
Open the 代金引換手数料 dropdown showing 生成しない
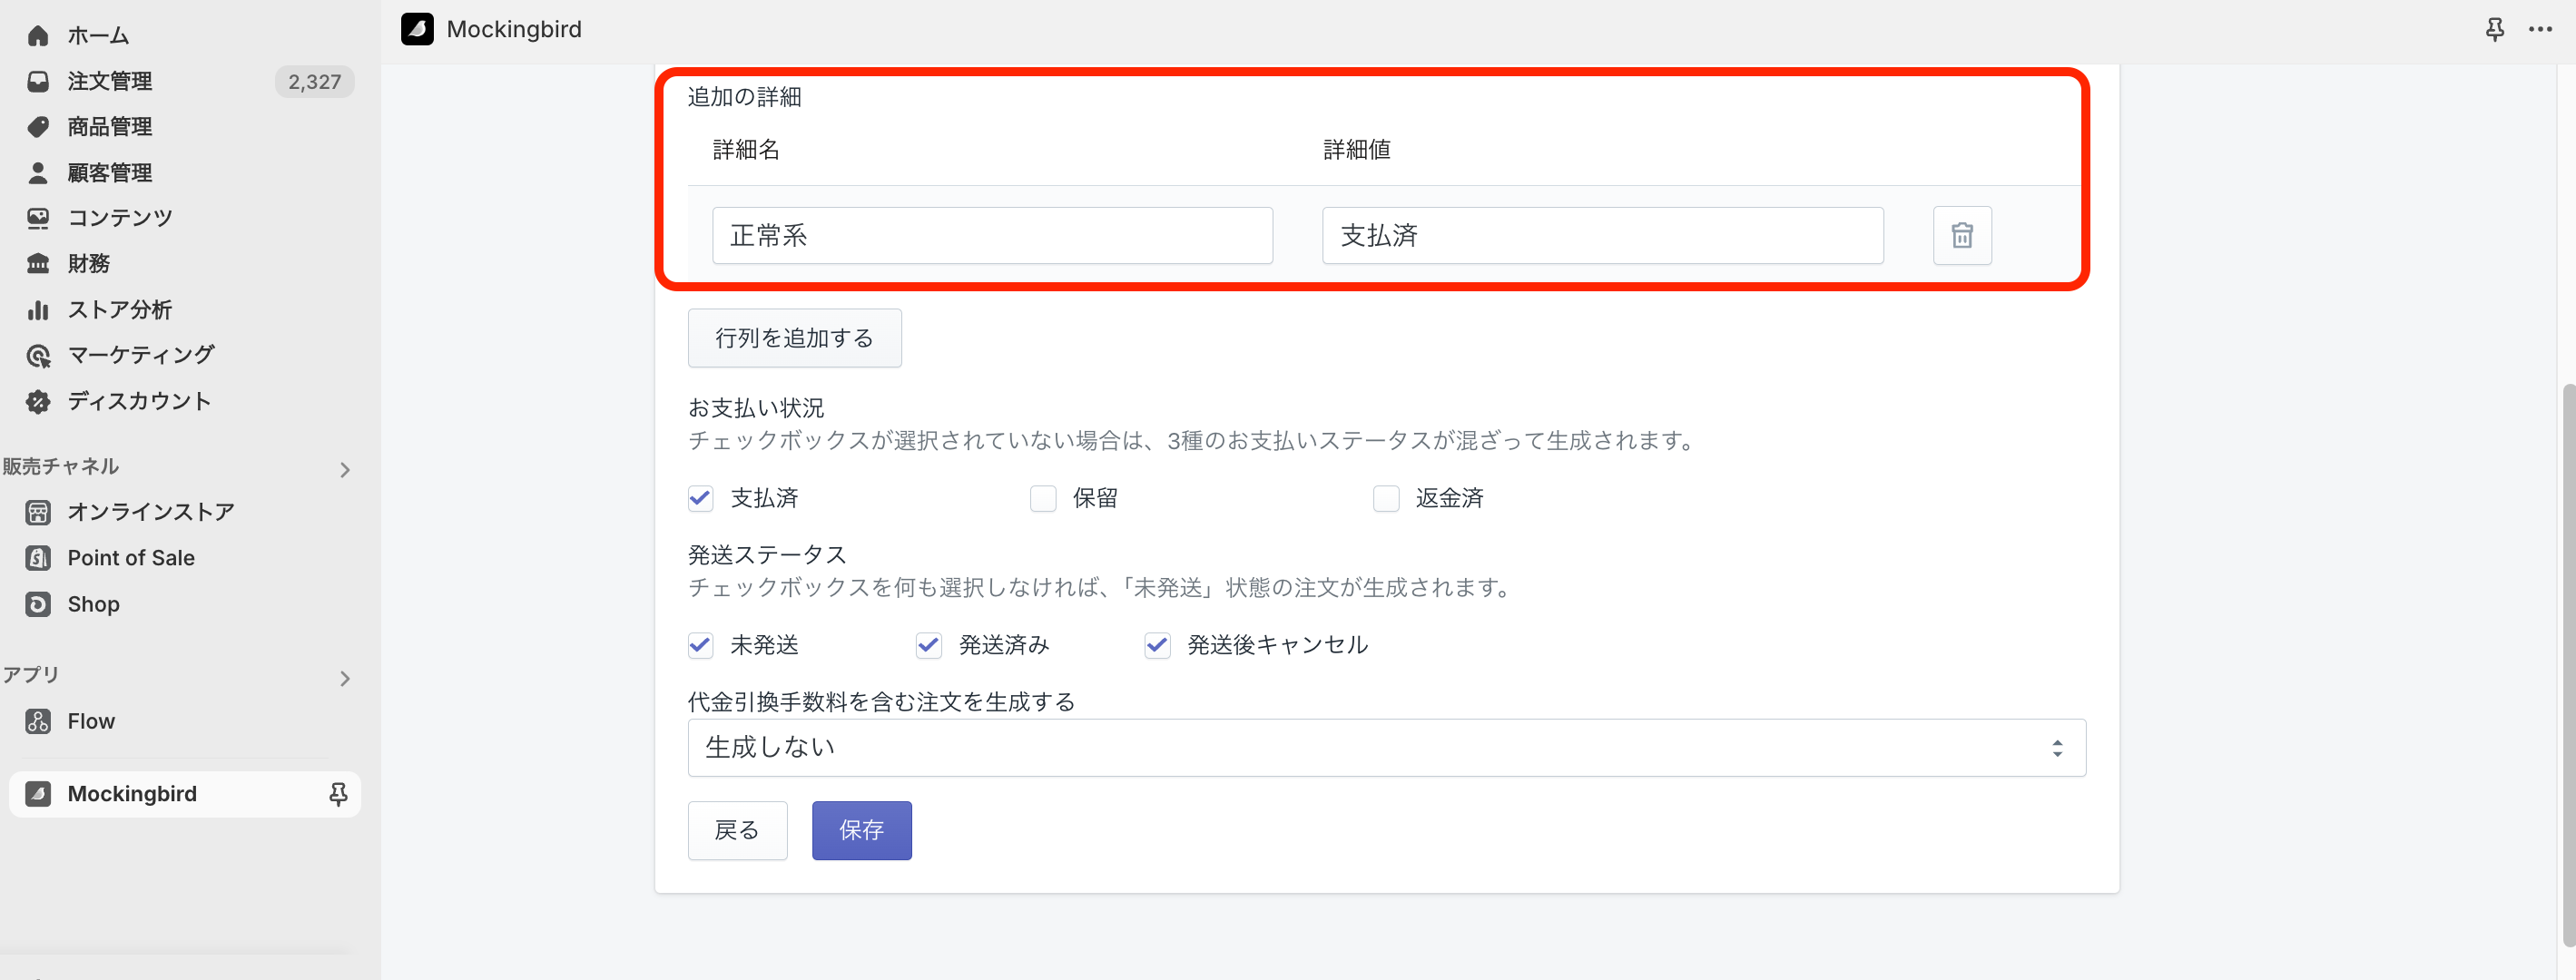pyautogui.click(x=1387, y=748)
